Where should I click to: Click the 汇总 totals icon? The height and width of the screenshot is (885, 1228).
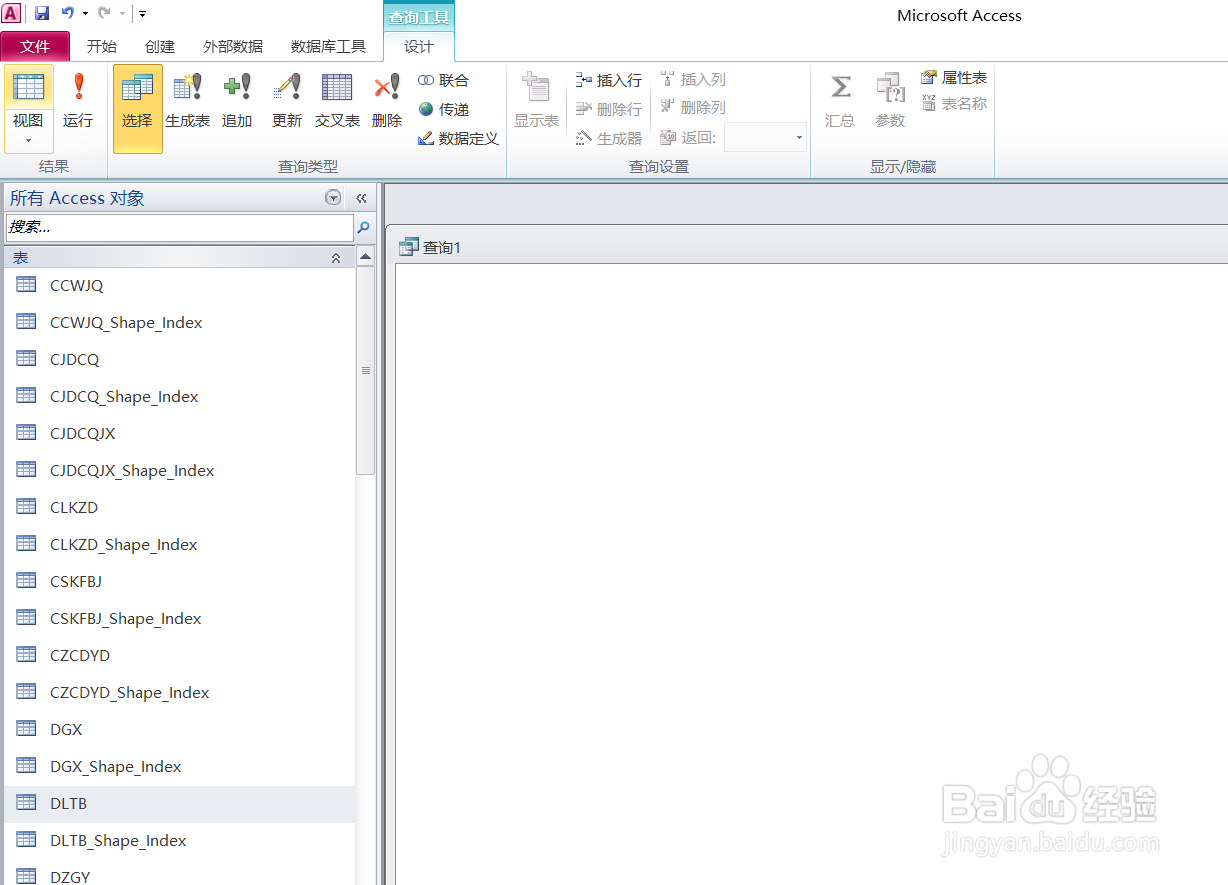(840, 100)
